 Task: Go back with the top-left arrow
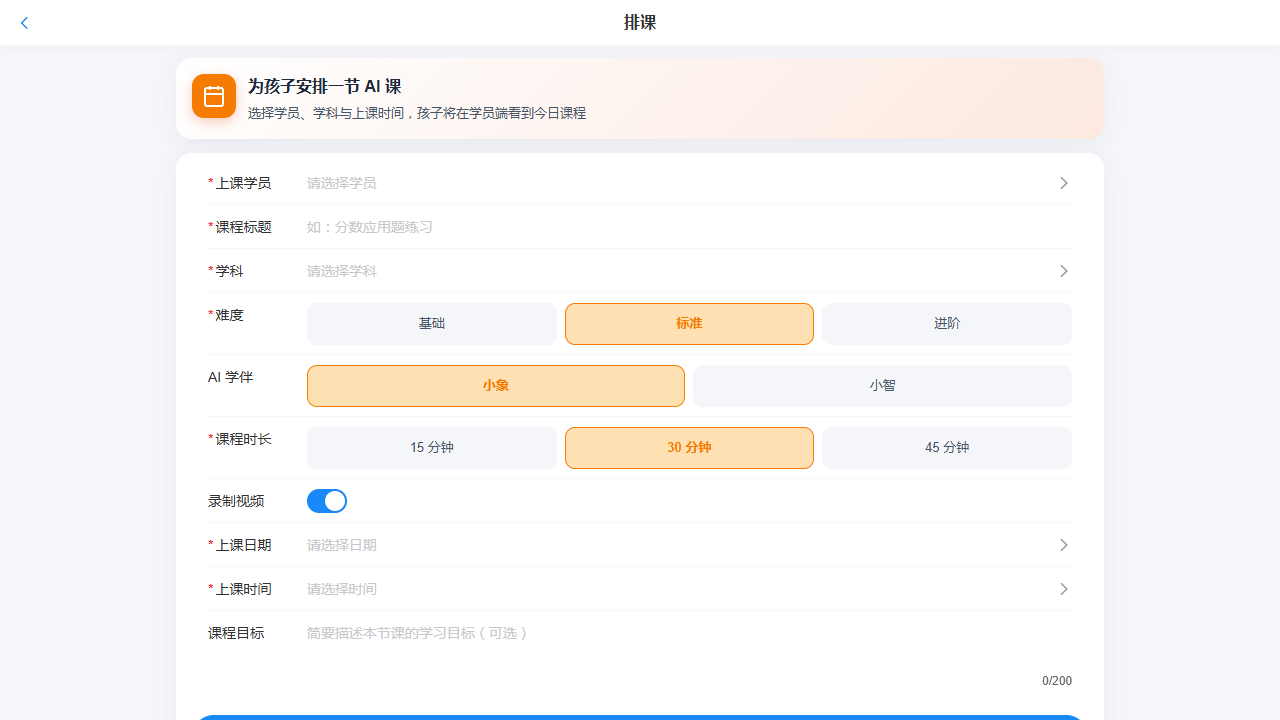pos(25,23)
